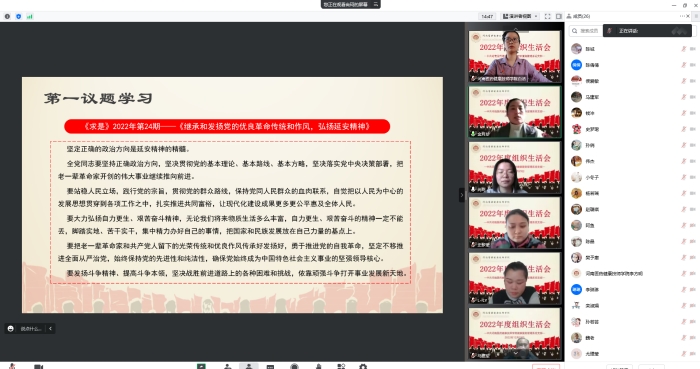Open the members panel three-dots menu

[x=682, y=16]
